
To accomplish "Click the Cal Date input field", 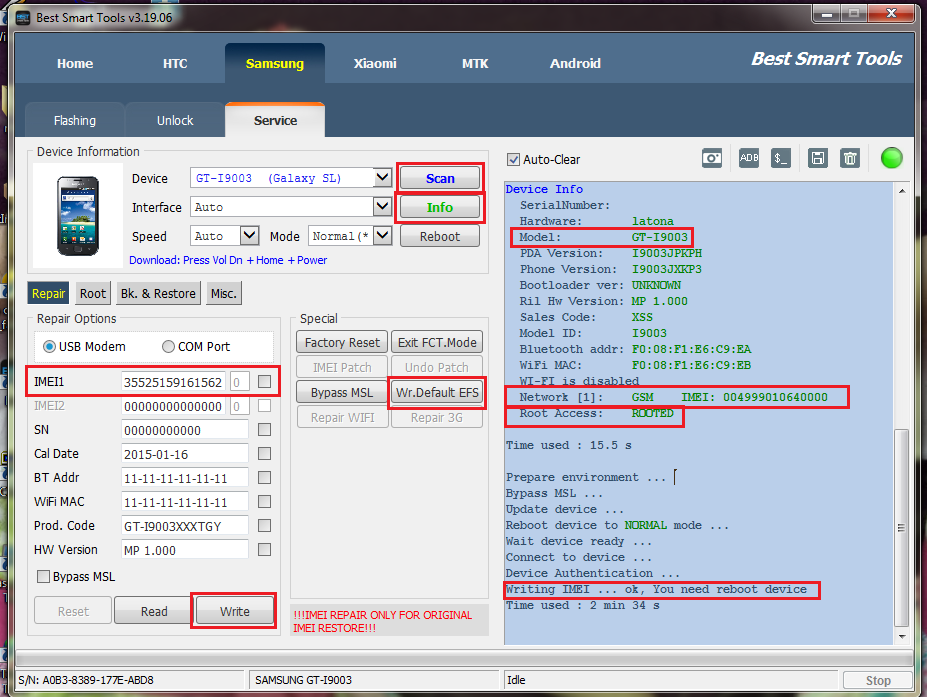I will (184, 454).
